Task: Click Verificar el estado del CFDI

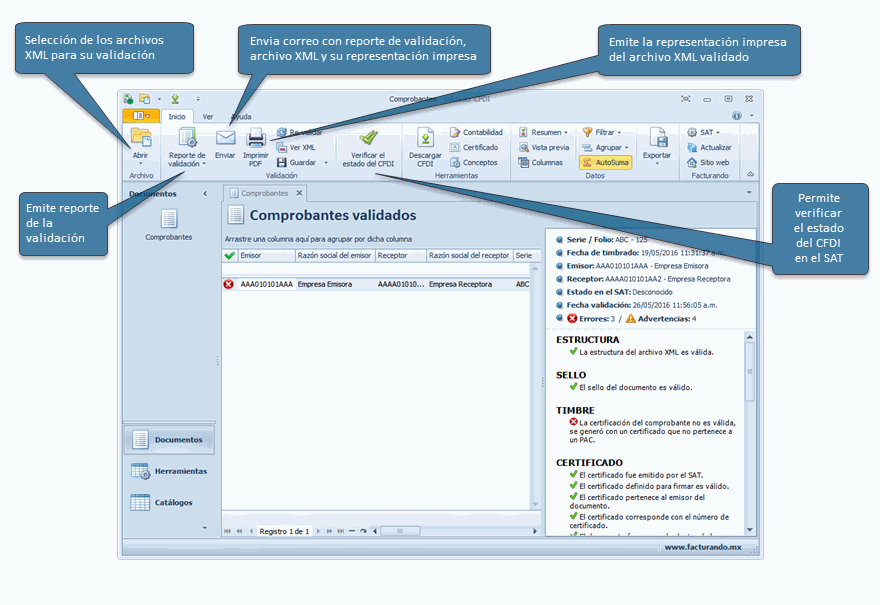Action: pyautogui.click(x=368, y=147)
